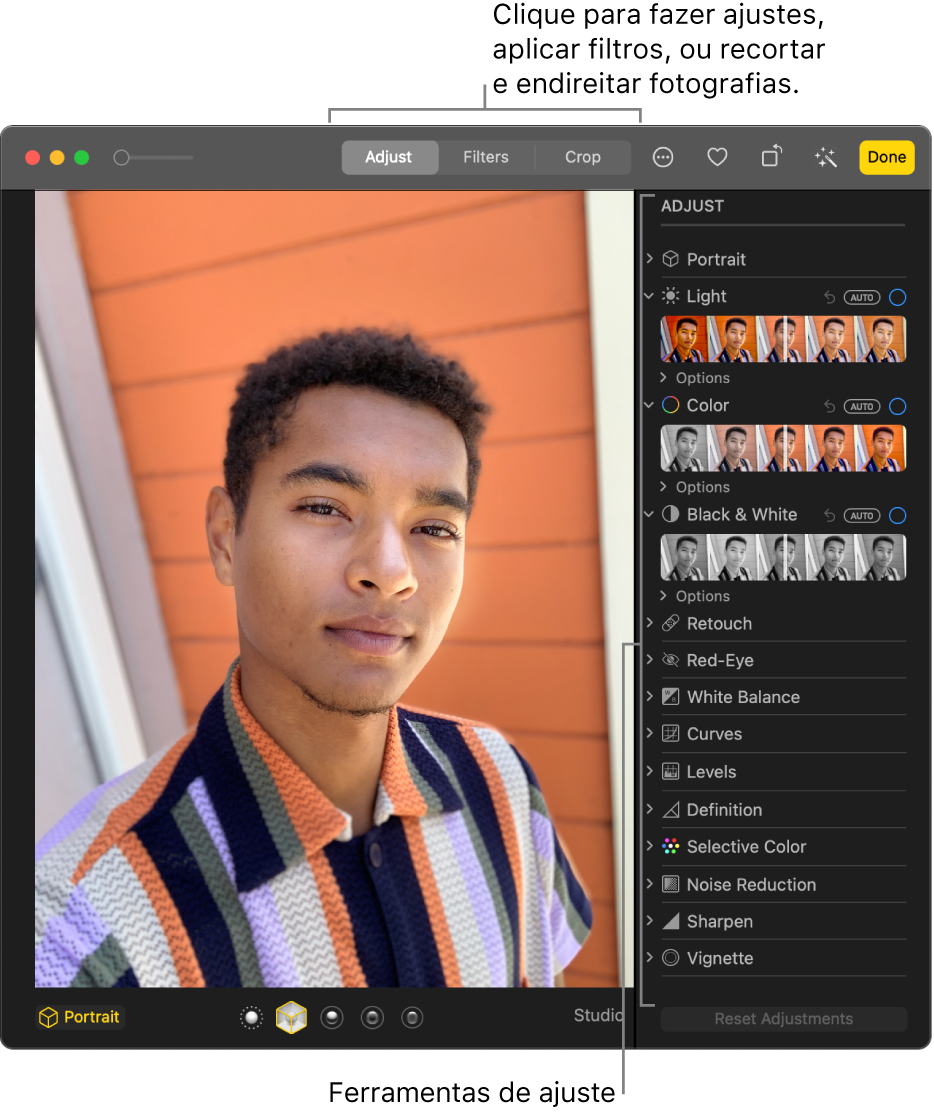Click the Light sun icon
The width and height of the screenshot is (934, 1115).
[670, 297]
